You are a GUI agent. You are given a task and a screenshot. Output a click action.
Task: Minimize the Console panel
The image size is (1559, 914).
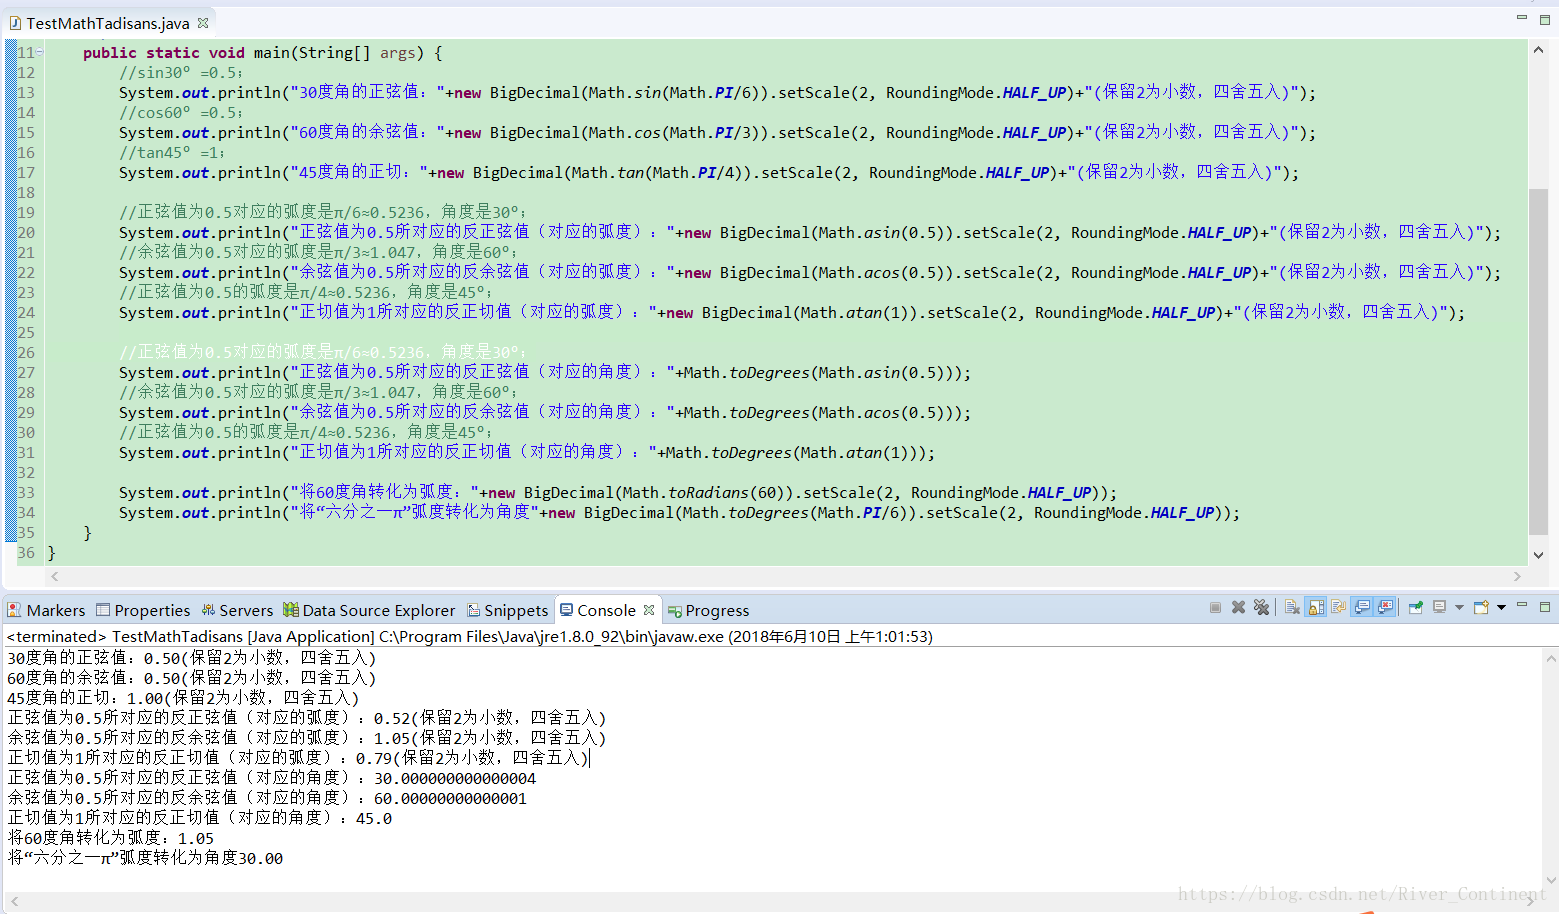click(x=1522, y=605)
